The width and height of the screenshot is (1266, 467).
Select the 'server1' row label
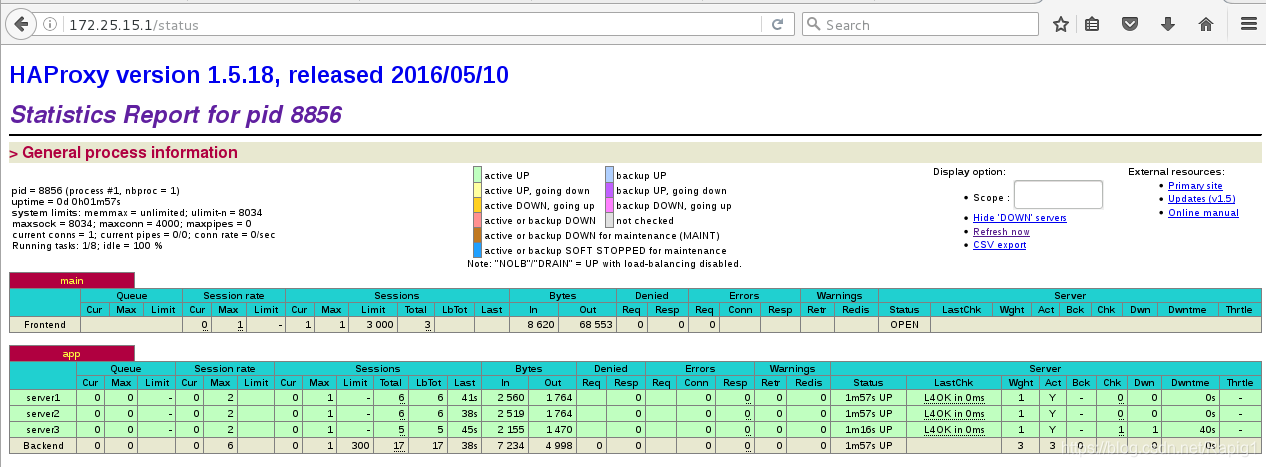tap(43, 398)
